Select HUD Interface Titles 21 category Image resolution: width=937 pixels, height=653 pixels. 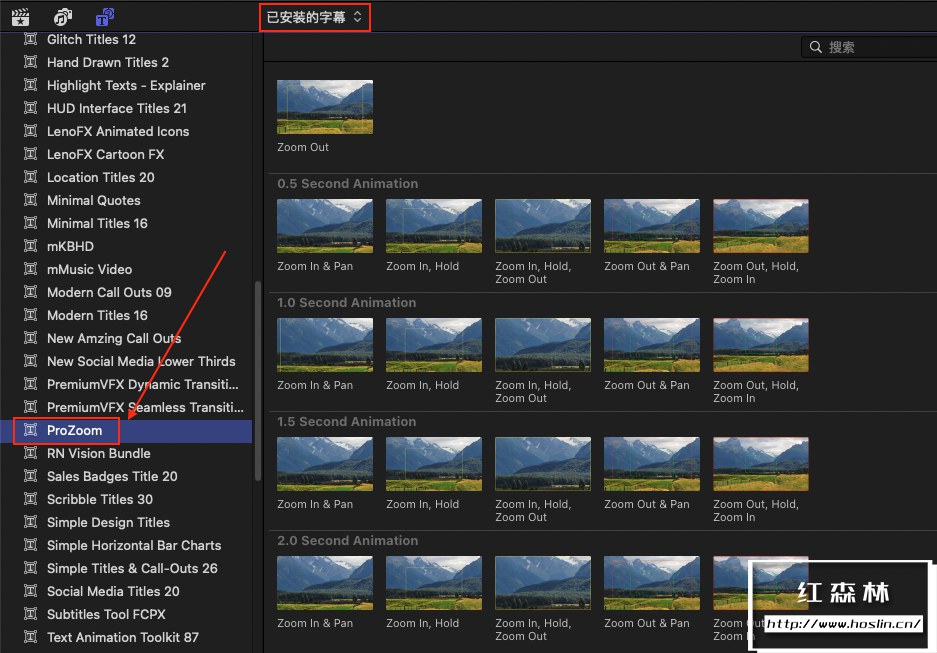(x=126, y=108)
